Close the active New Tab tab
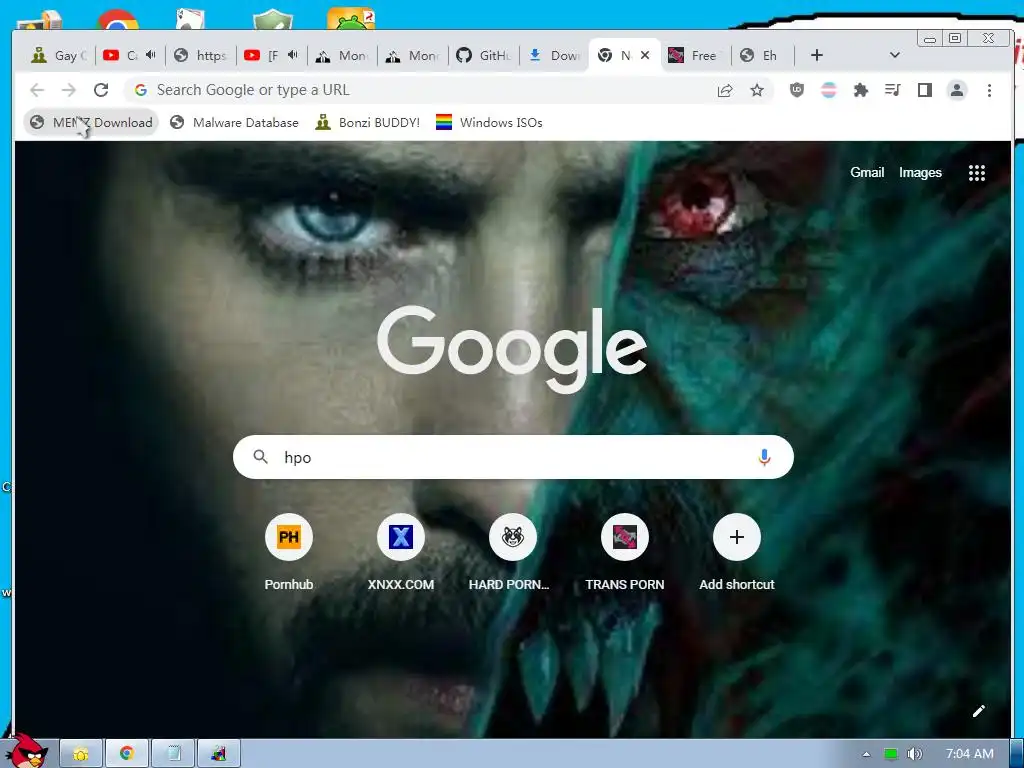The width and height of the screenshot is (1024, 768). tap(645, 56)
